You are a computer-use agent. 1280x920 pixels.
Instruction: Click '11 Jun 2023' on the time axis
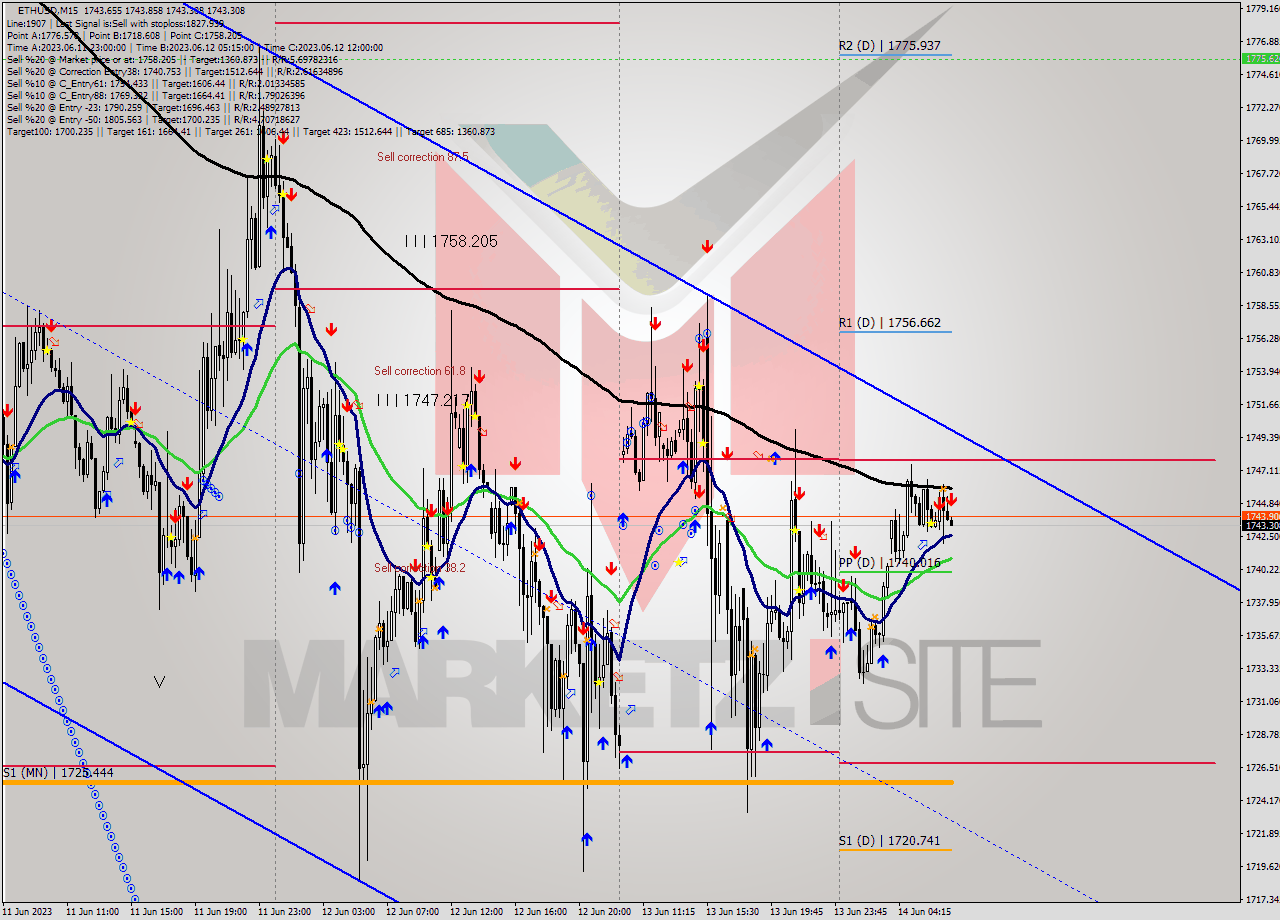point(27,912)
